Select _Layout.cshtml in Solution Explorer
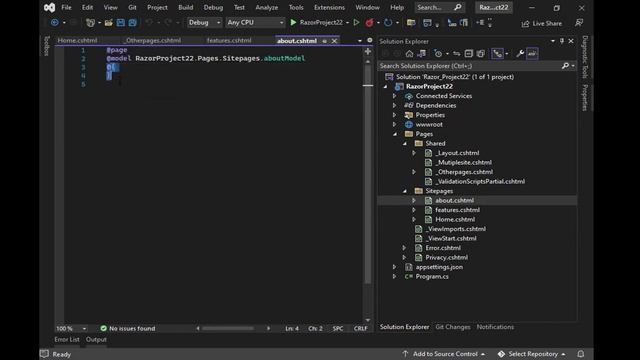The image size is (640, 360). point(457,153)
